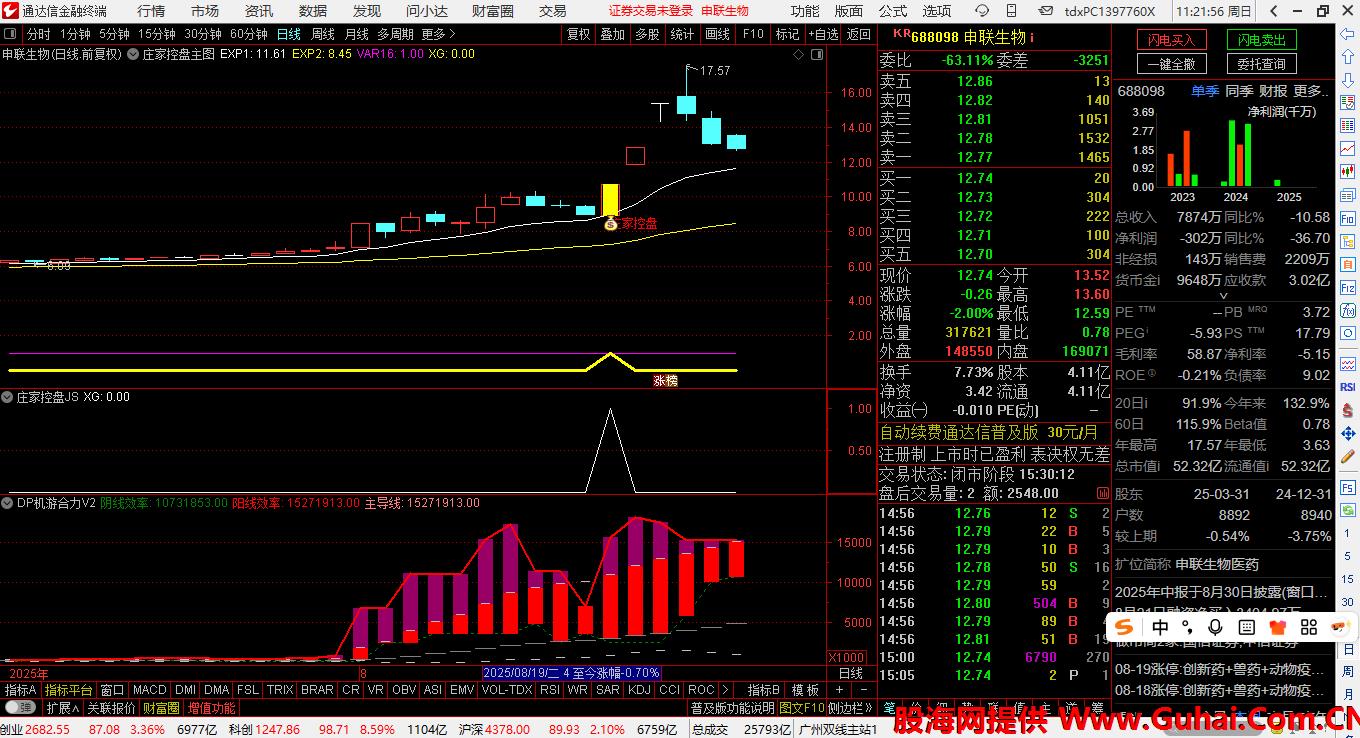Click 卖一 ask price 12.77 row
This screenshot has height=738, width=1360.
(994, 157)
